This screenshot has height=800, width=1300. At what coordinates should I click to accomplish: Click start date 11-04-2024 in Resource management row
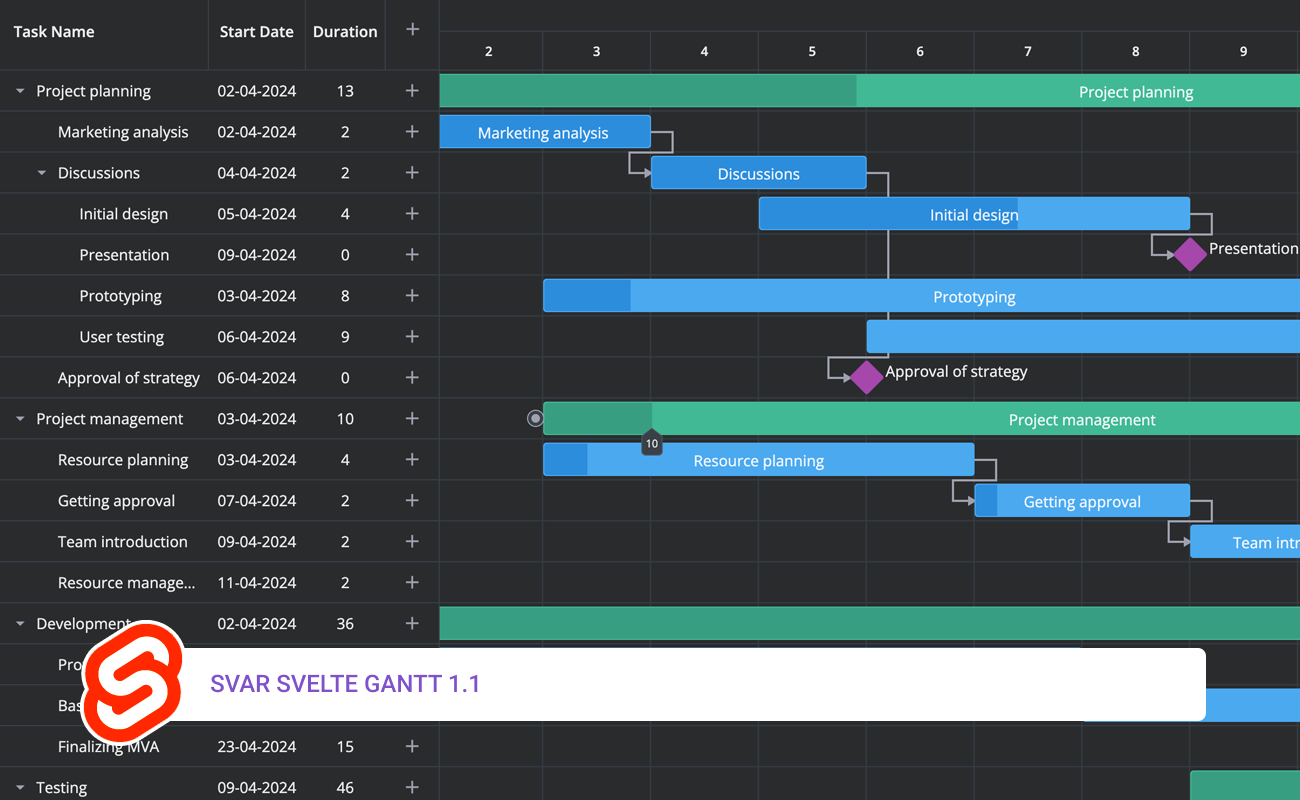[x=257, y=583]
